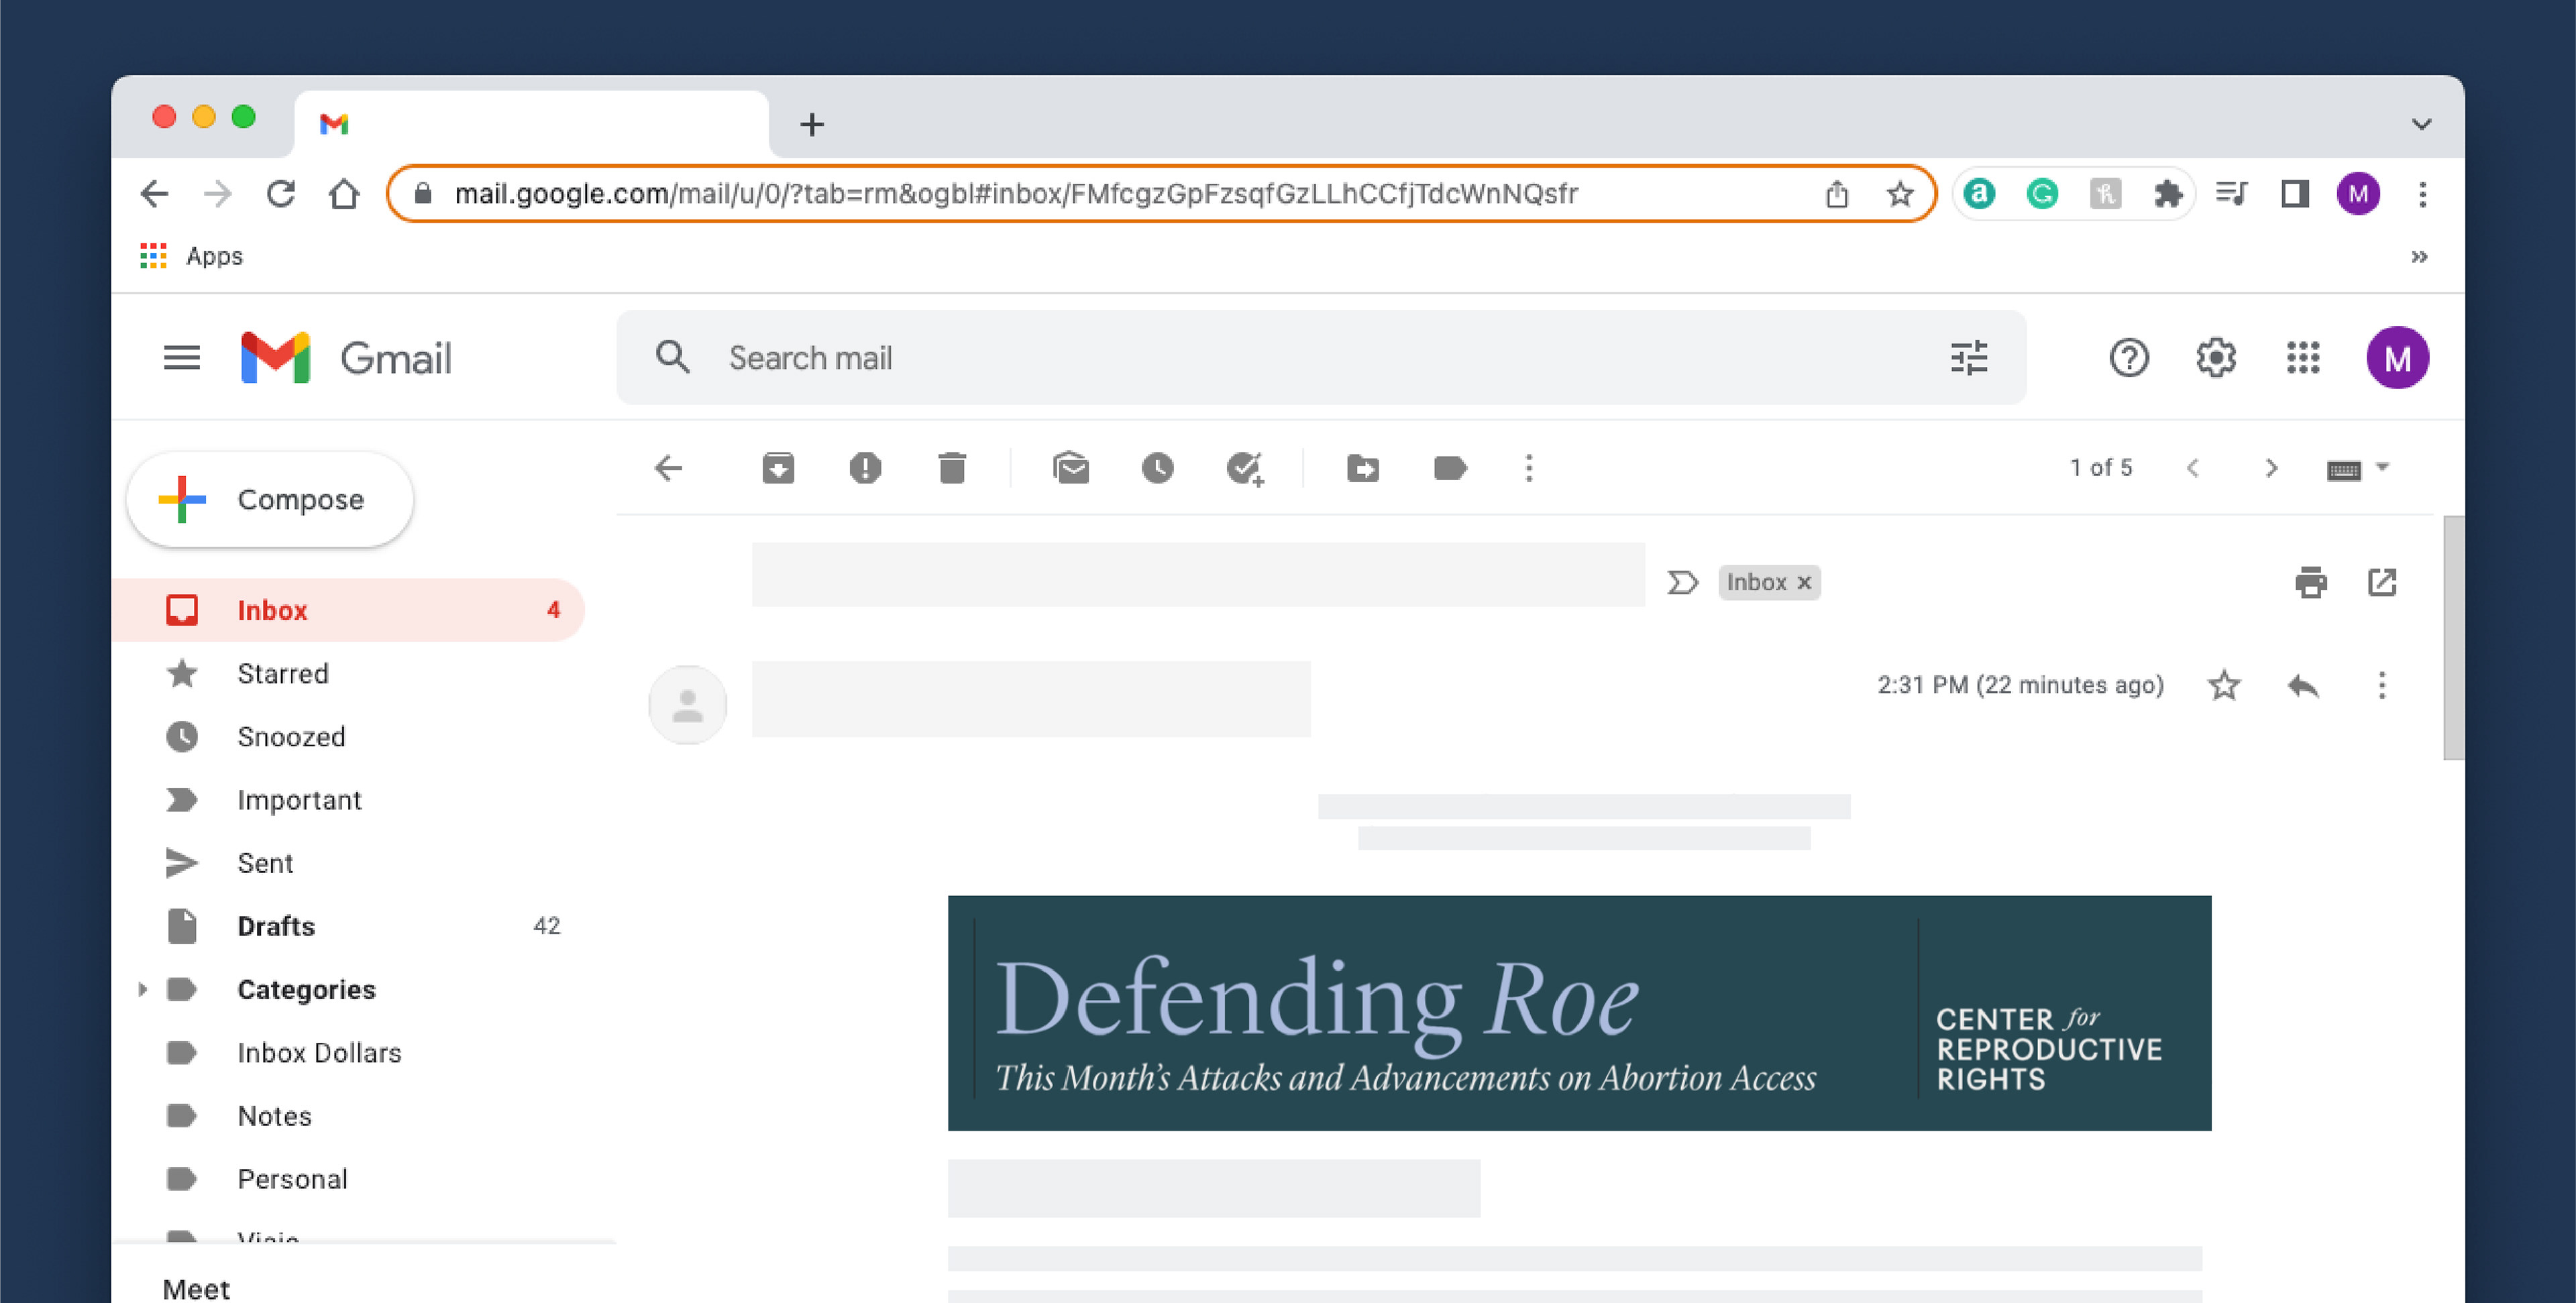Click the Search mail field
Viewport: 2576px width, 1303px height.
[1320, 358]
